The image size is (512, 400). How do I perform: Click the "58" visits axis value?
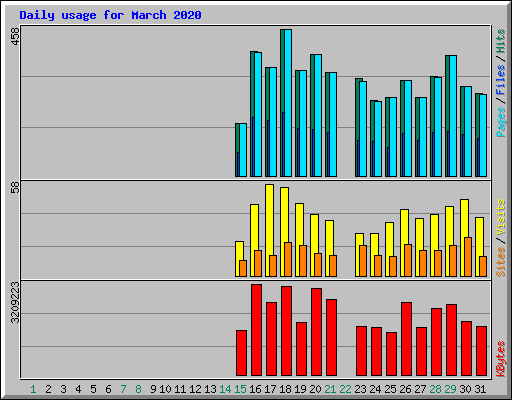[15, 187]
